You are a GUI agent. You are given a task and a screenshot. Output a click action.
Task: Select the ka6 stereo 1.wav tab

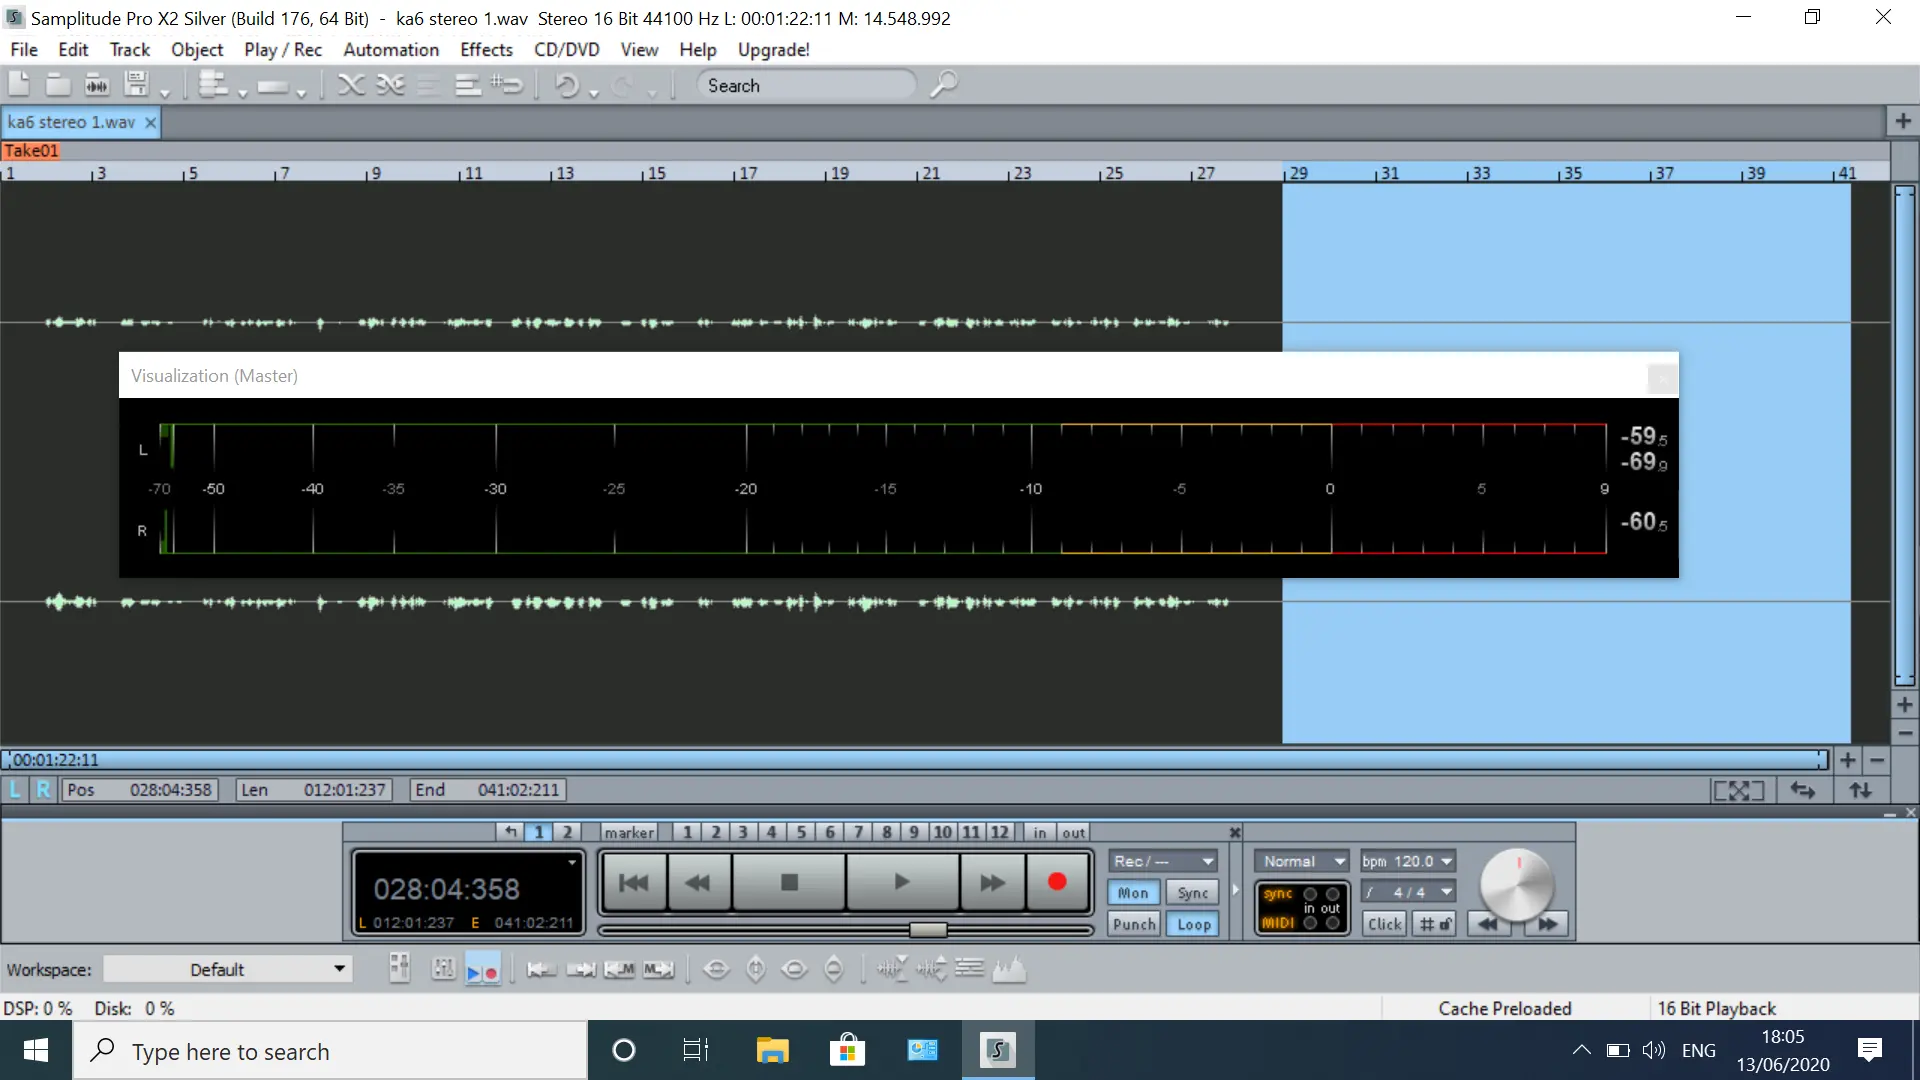(x=71, y=122)
